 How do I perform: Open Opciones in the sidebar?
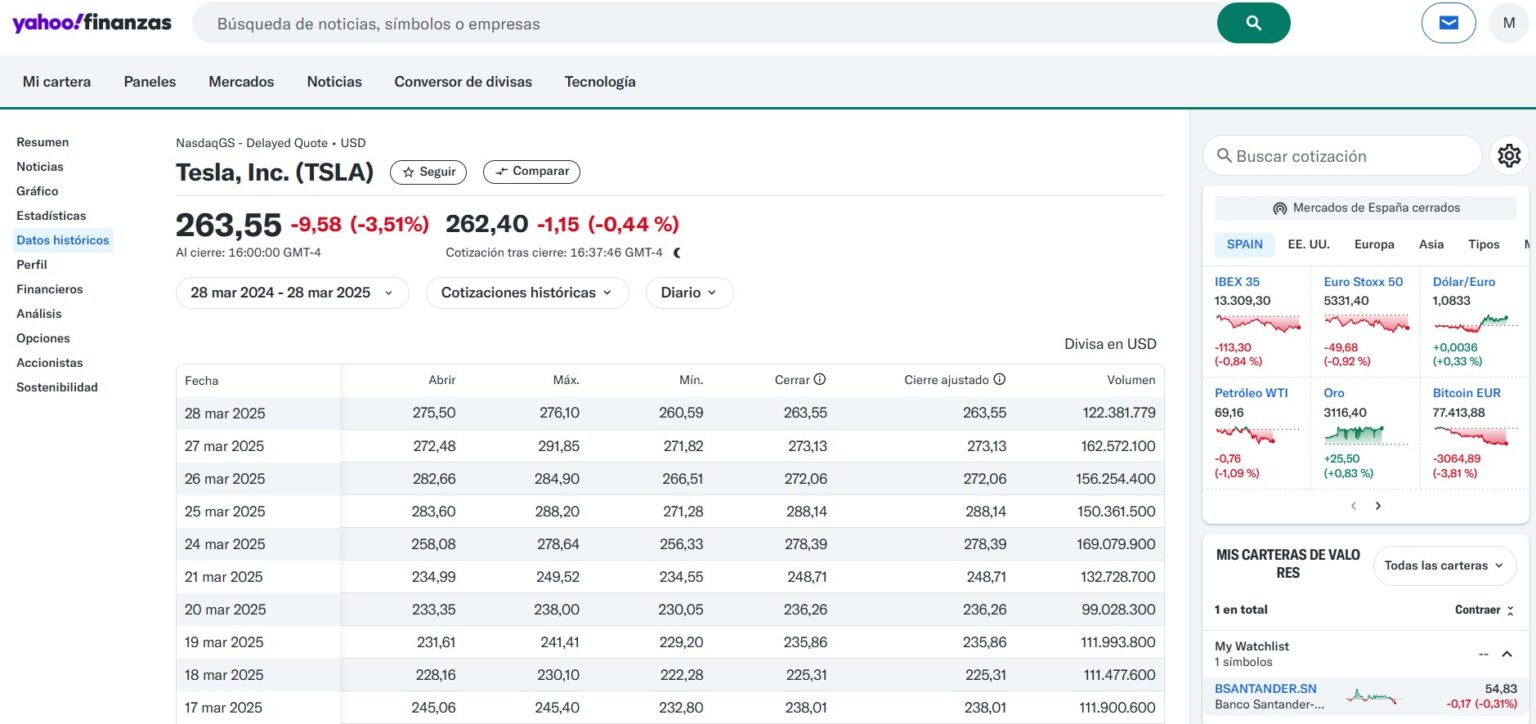coord(43,338)
